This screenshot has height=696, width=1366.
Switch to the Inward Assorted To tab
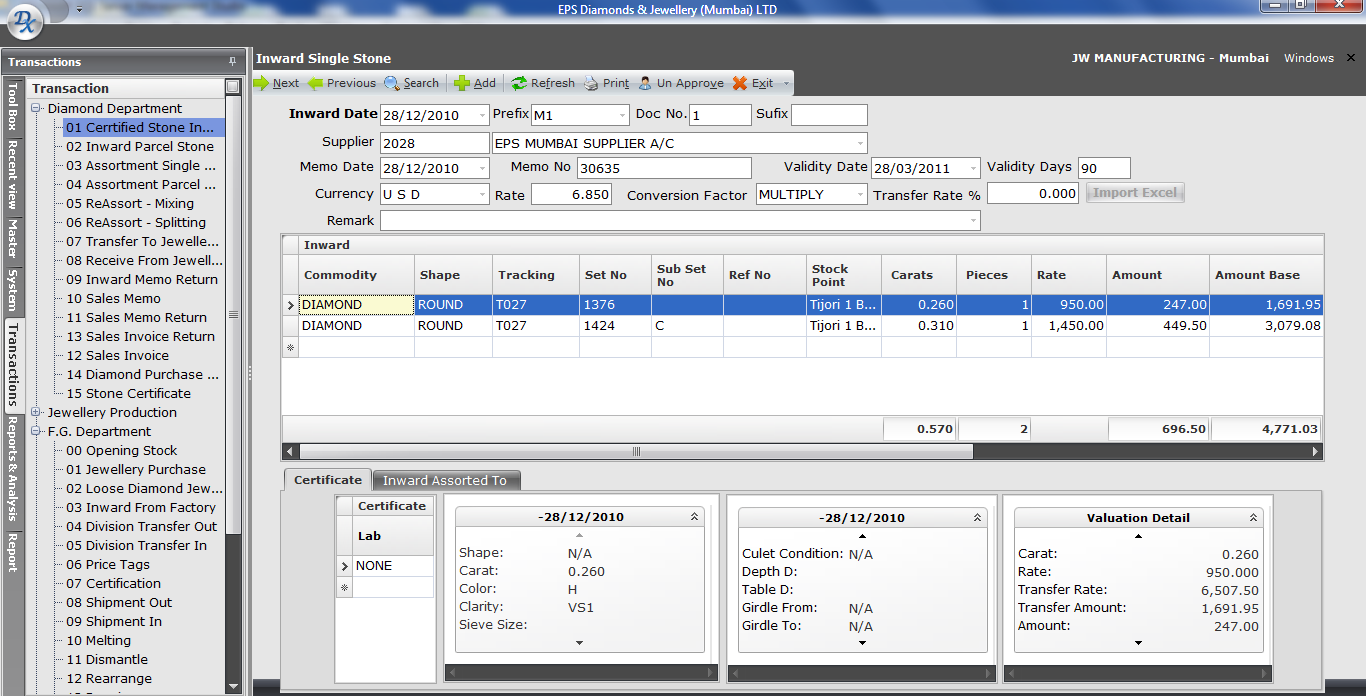[445, 481]
